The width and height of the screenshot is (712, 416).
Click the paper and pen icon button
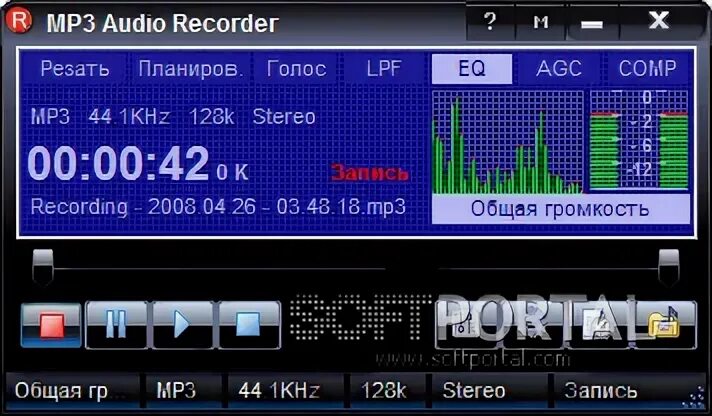[598, 325]
